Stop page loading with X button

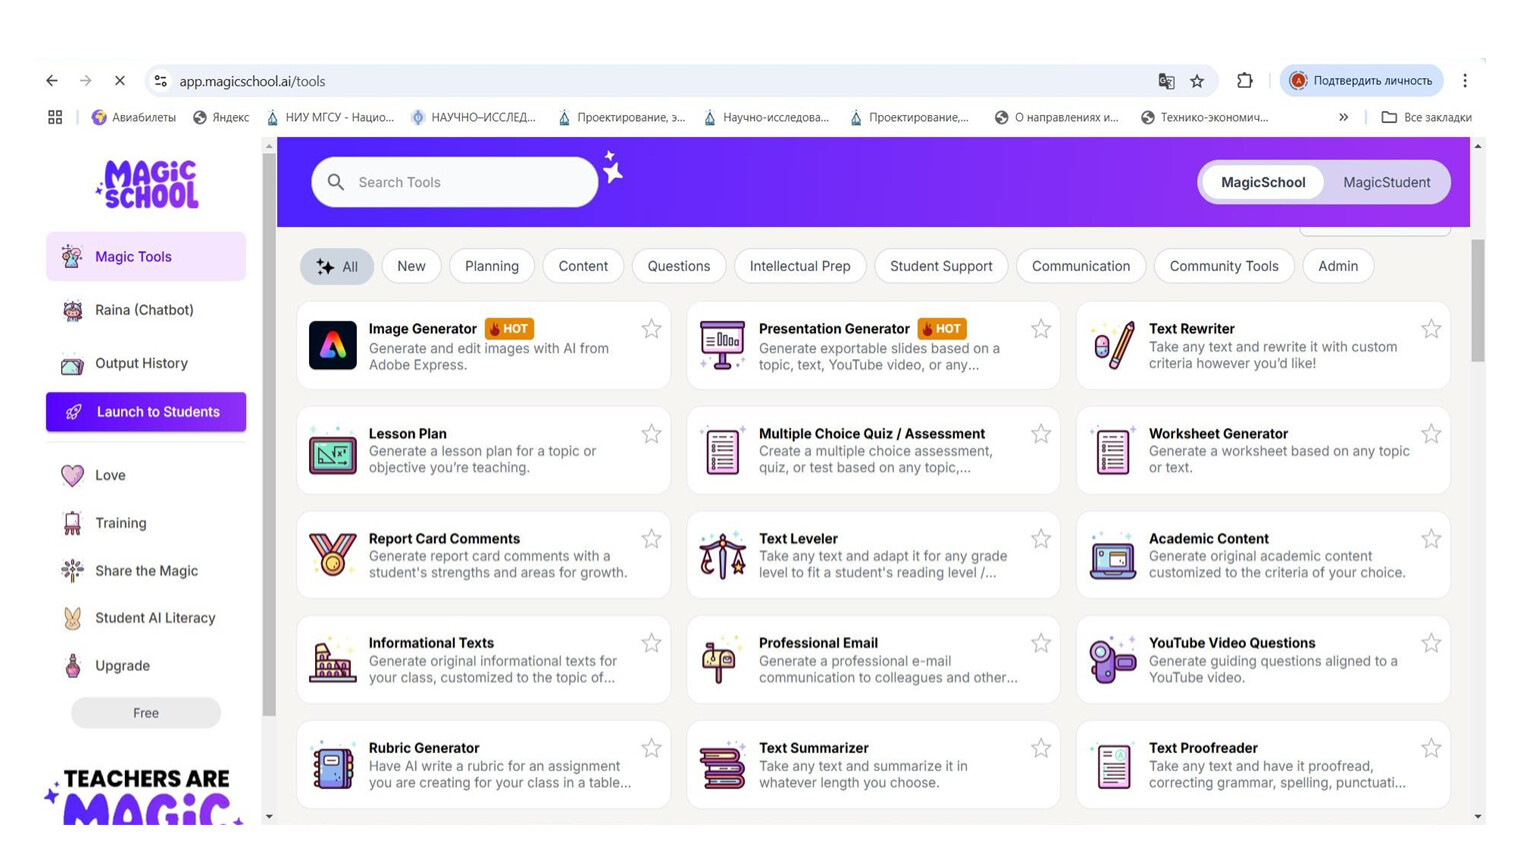tap(119, 81)
